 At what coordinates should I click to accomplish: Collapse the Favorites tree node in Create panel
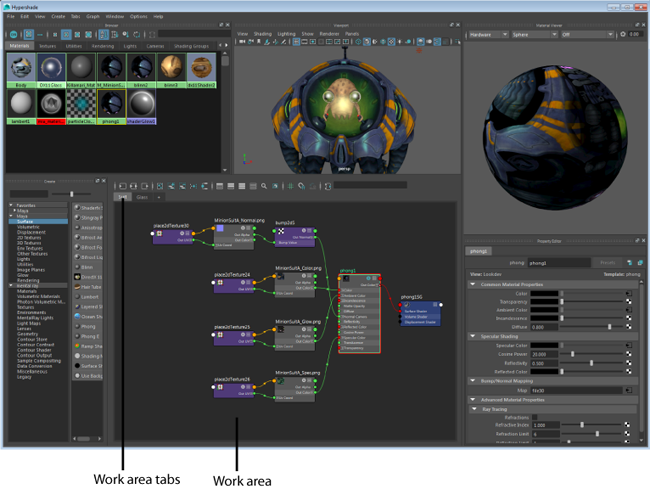pyautogui.click(x=11, y=205)
